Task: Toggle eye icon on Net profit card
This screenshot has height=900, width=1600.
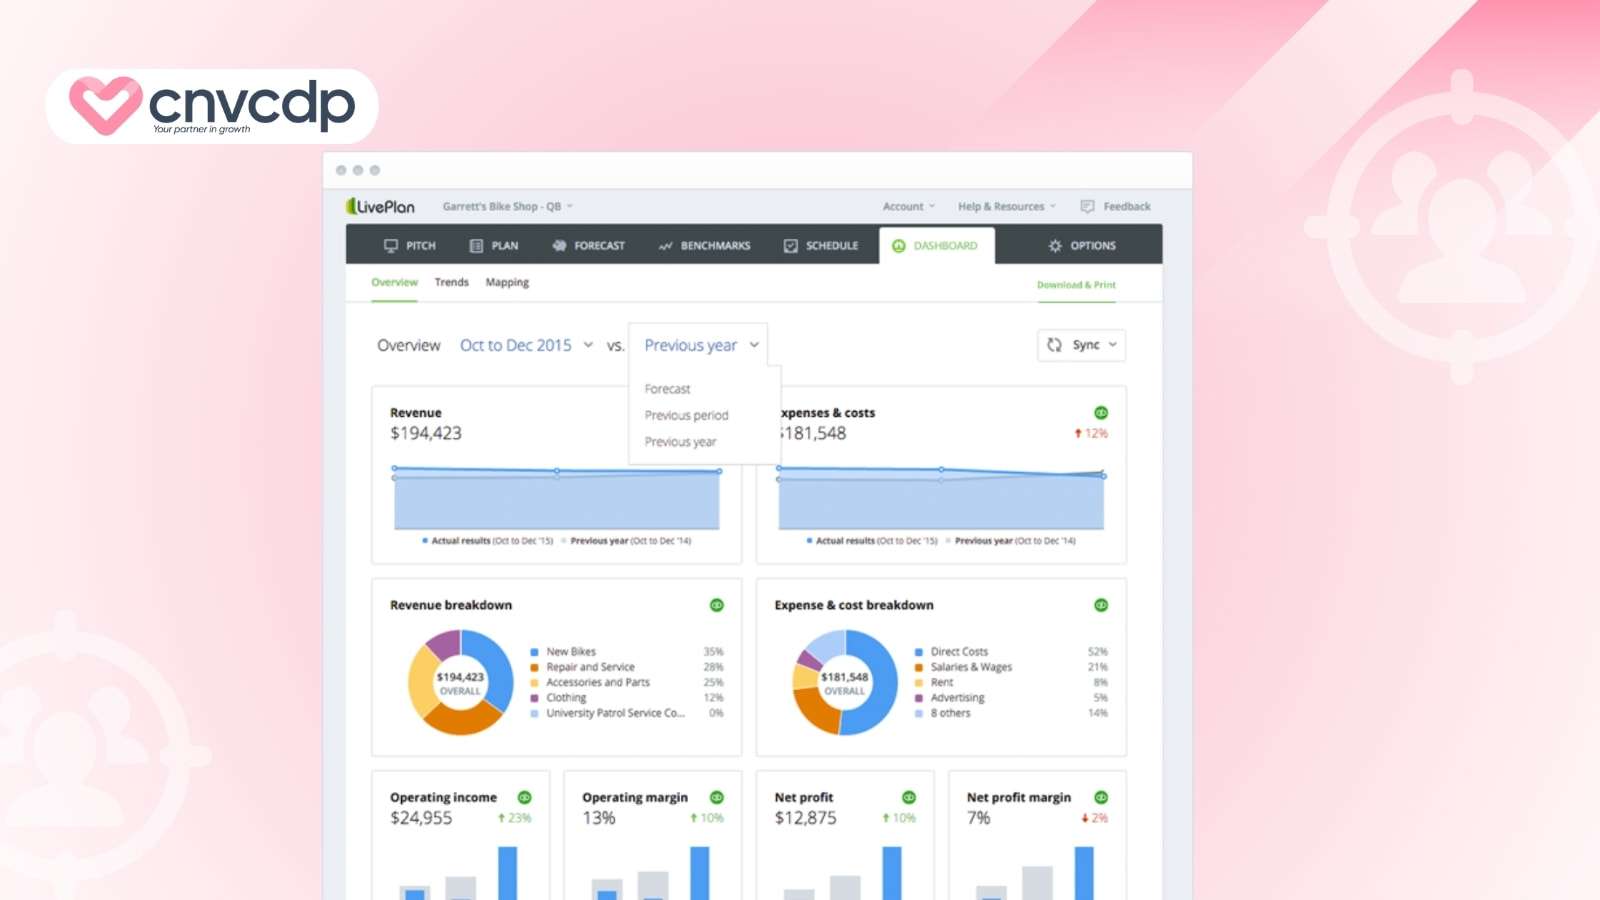Action: pos(908,797)
